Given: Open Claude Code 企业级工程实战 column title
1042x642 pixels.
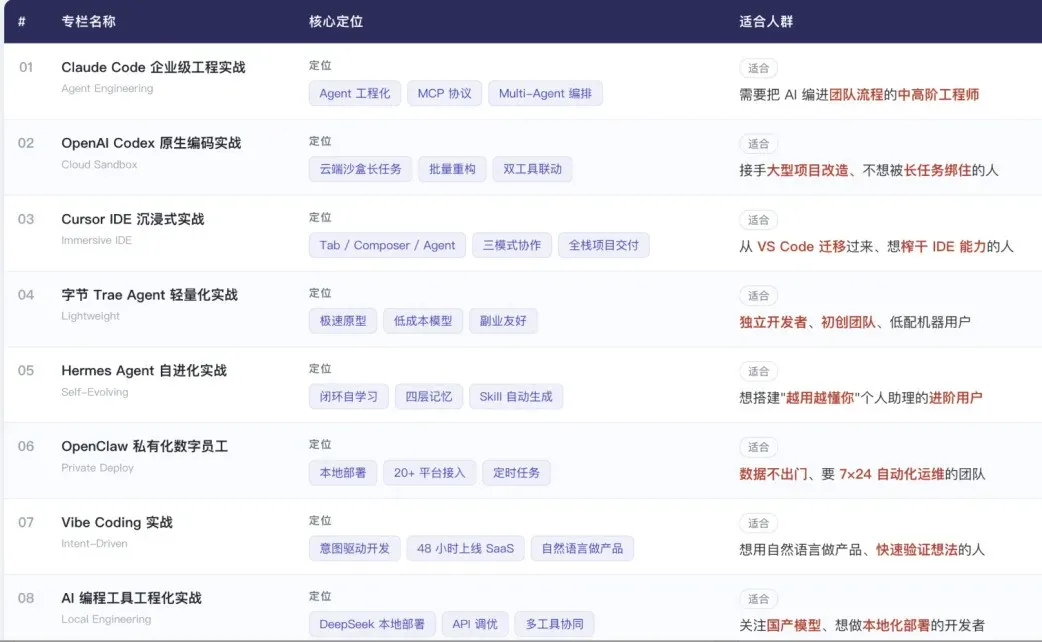Looking at the screenshot, I should [x=154, y=67].
